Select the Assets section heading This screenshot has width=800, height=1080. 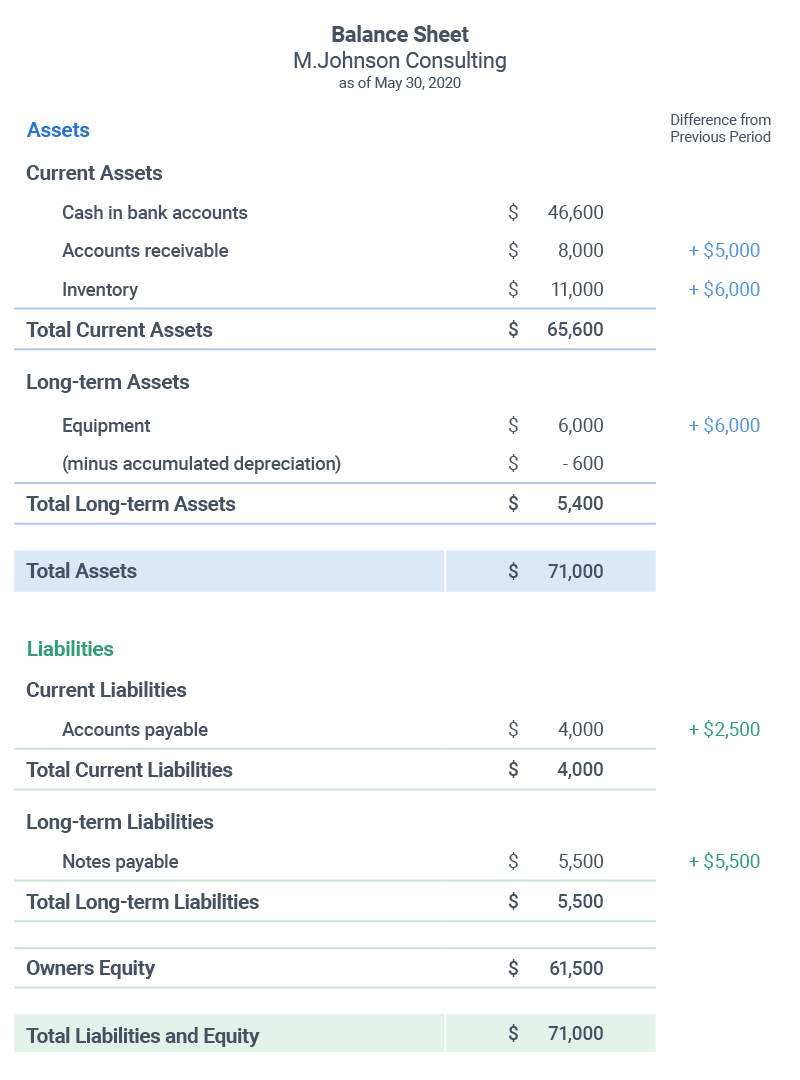pyautogui.click(x=58, y=130)
